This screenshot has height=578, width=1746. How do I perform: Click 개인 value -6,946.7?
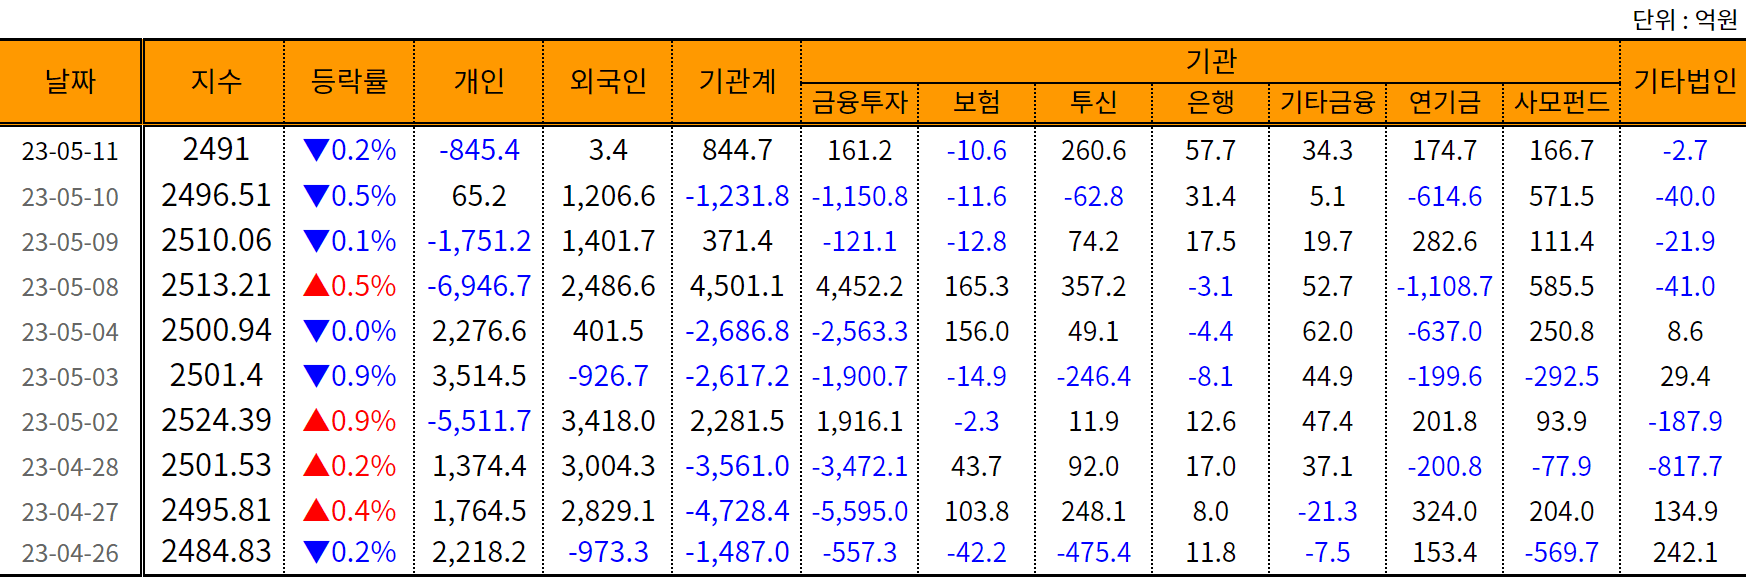pos(479,286)
